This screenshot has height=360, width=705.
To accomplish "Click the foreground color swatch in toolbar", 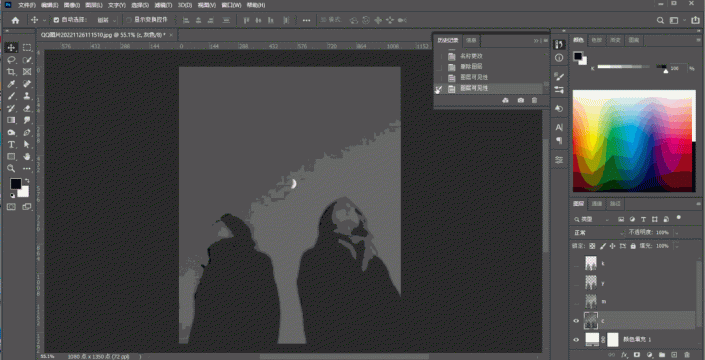I will (x=15, y=183).
